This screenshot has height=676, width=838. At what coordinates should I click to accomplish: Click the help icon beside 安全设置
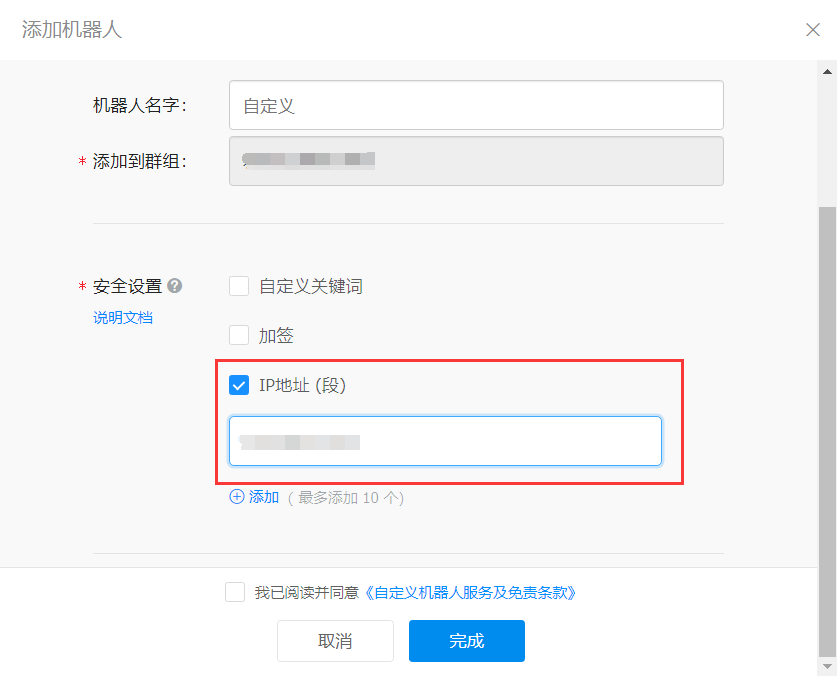[174, 286]
